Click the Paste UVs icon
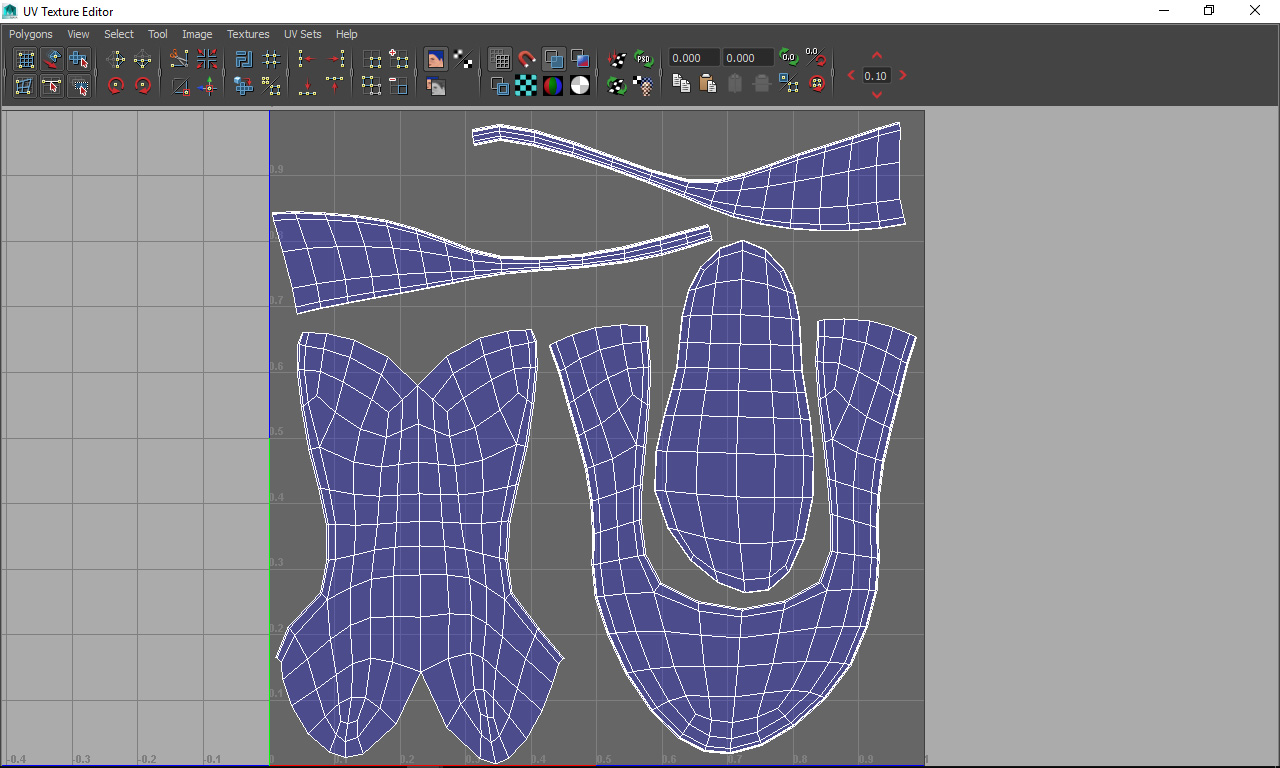The image size is (1280, 768). (x=708, y=85)
